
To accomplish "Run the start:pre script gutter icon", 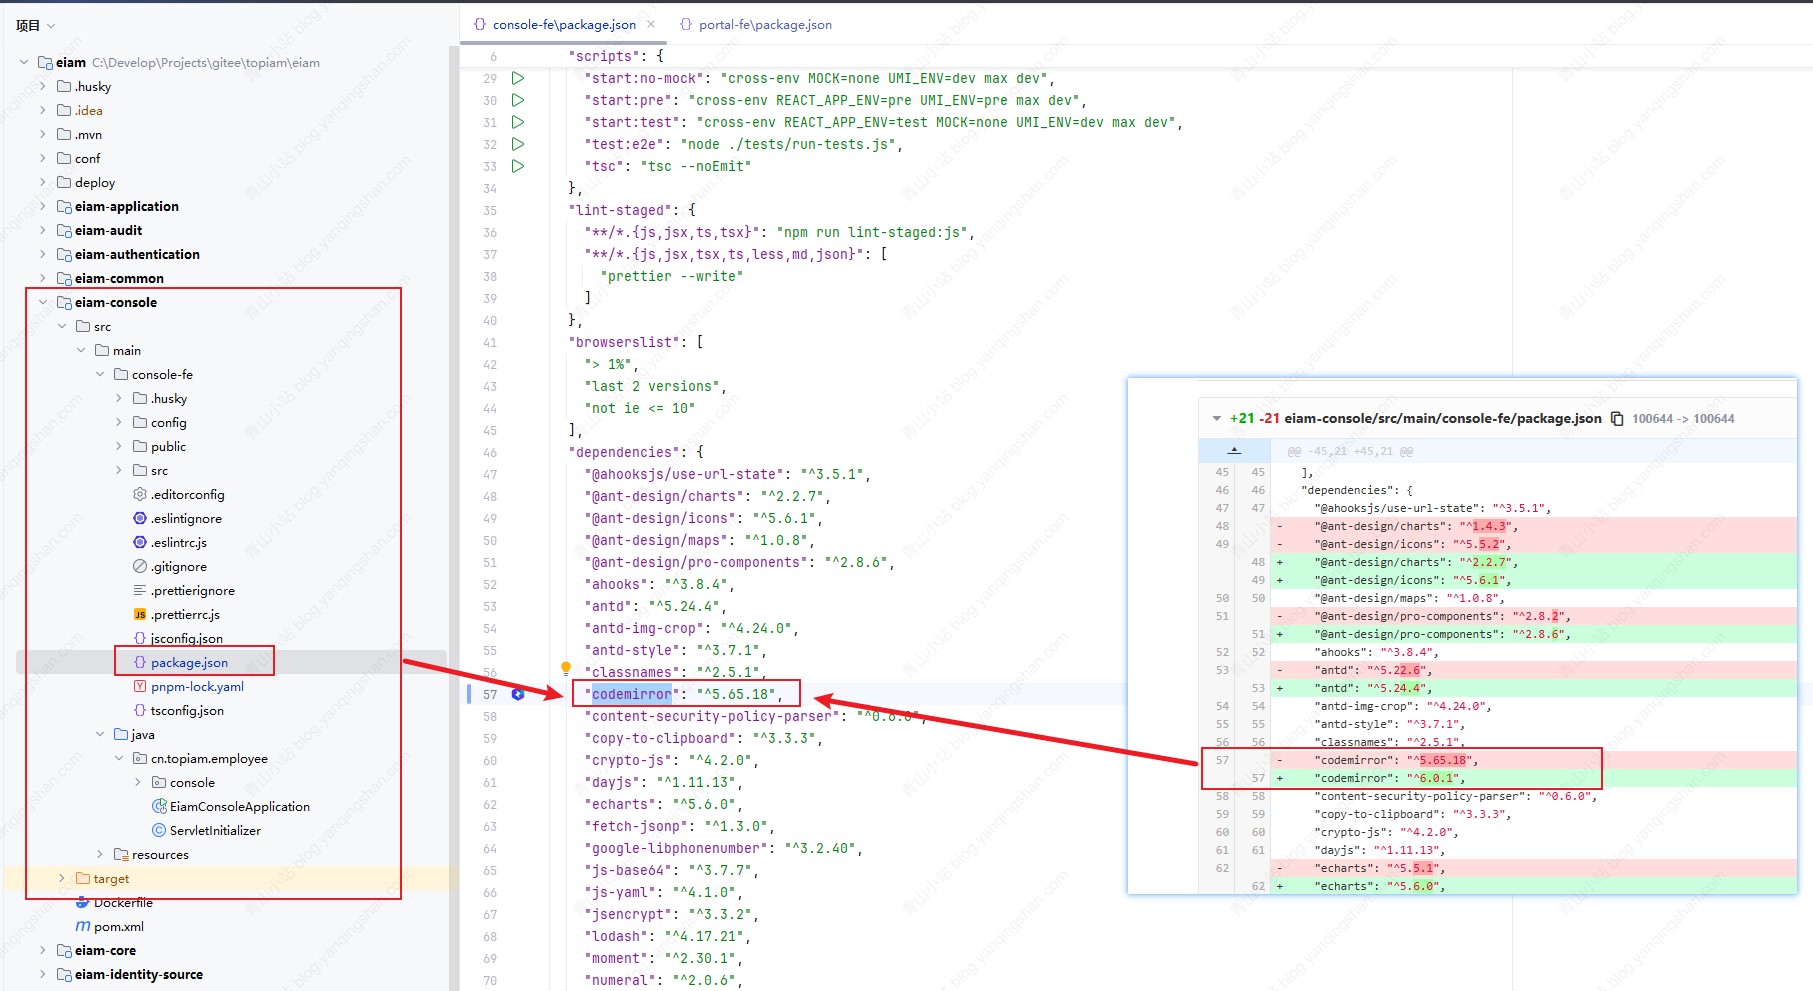I will [518, 100].
